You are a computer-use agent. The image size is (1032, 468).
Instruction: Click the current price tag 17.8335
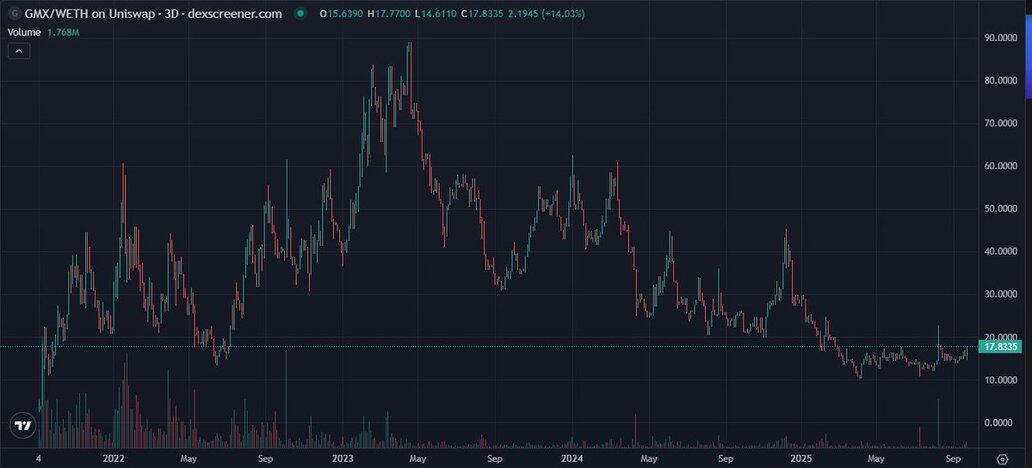[1000, 347]
